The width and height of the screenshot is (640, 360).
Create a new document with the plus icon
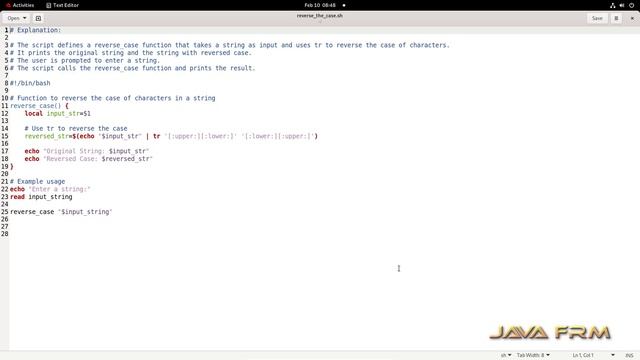tap(38, 18)
